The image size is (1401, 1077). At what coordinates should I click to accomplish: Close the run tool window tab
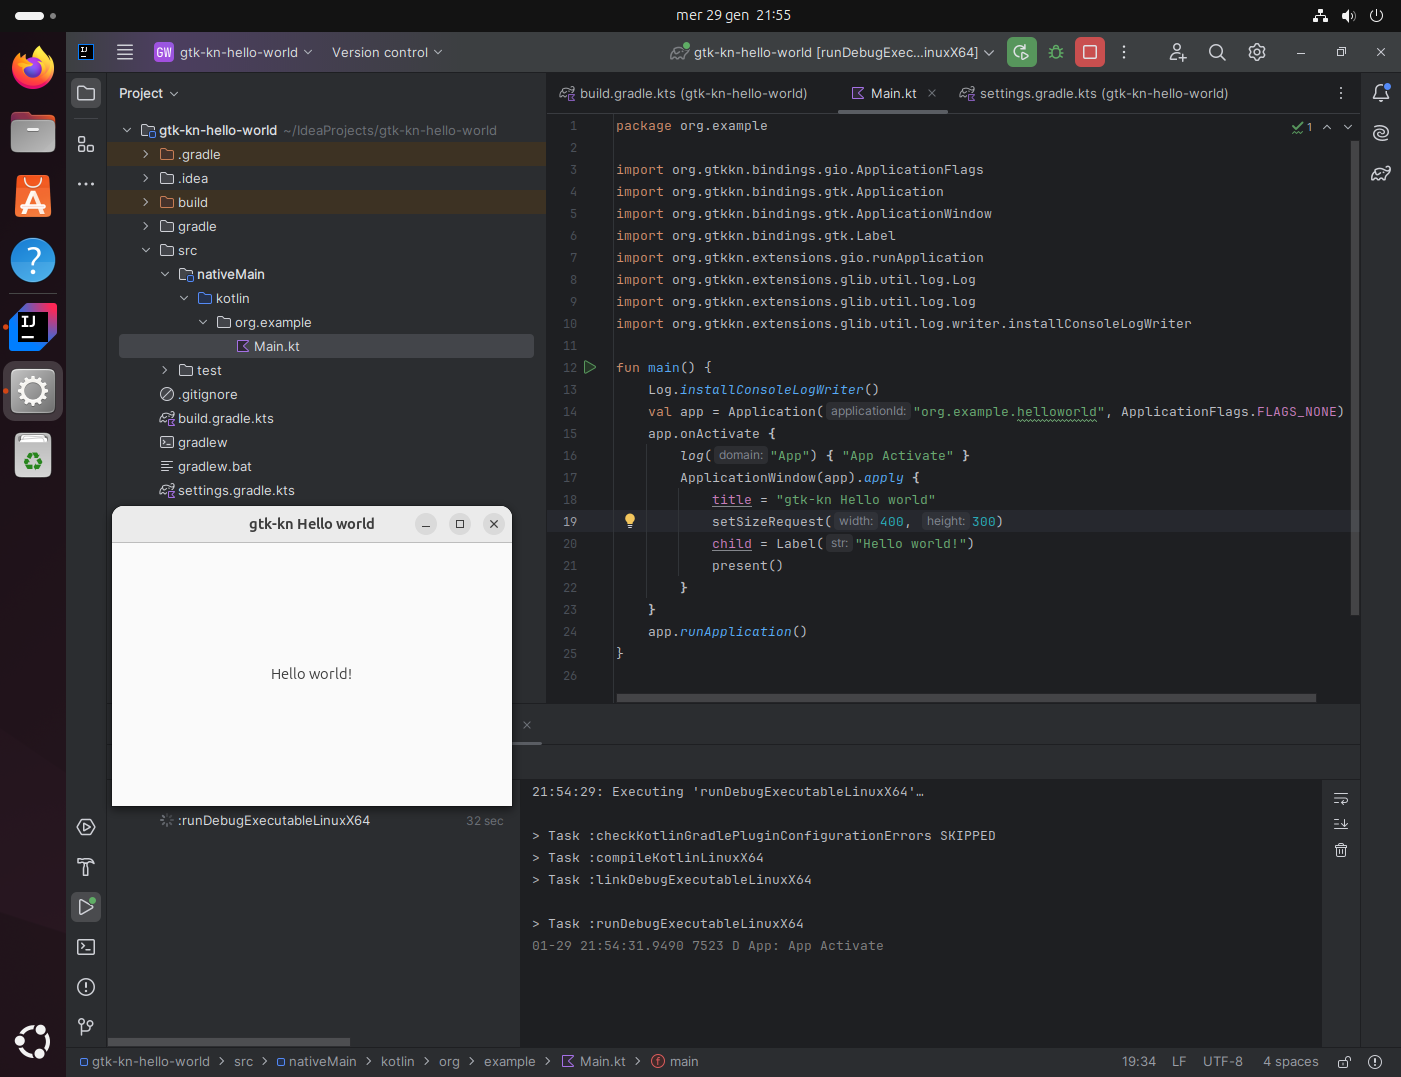tap(527, 725)
